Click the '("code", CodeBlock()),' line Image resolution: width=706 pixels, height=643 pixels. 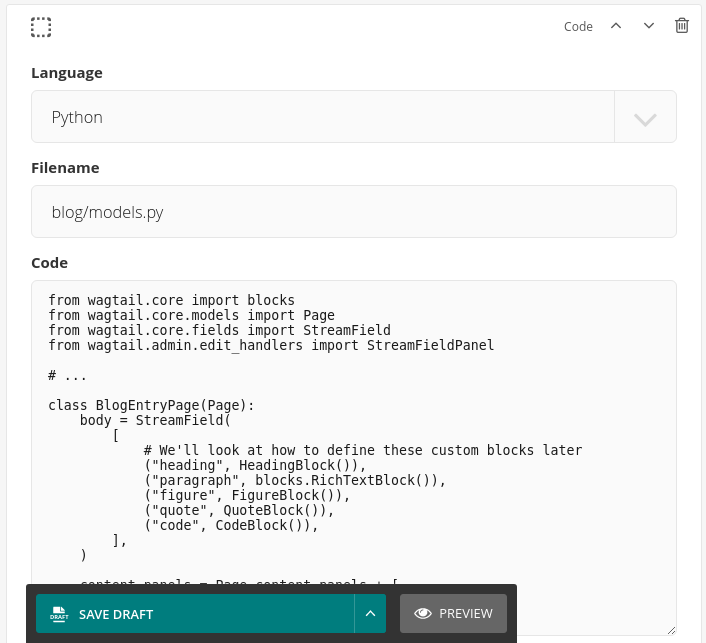click(x=231, y=525)
